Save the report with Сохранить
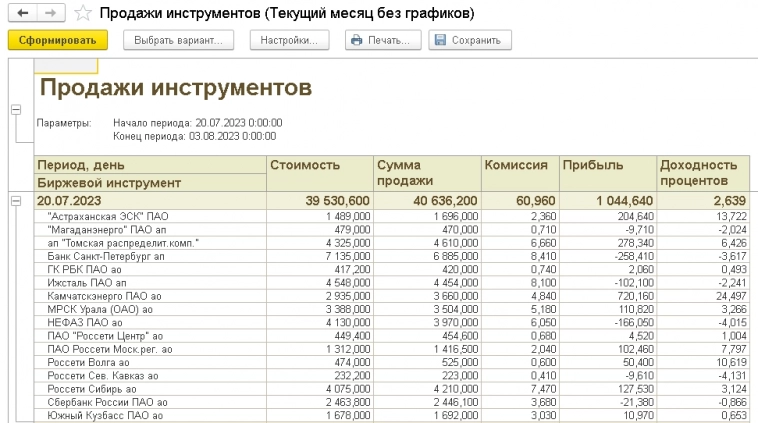Screen dimensions: 758x423 point(470,40)
